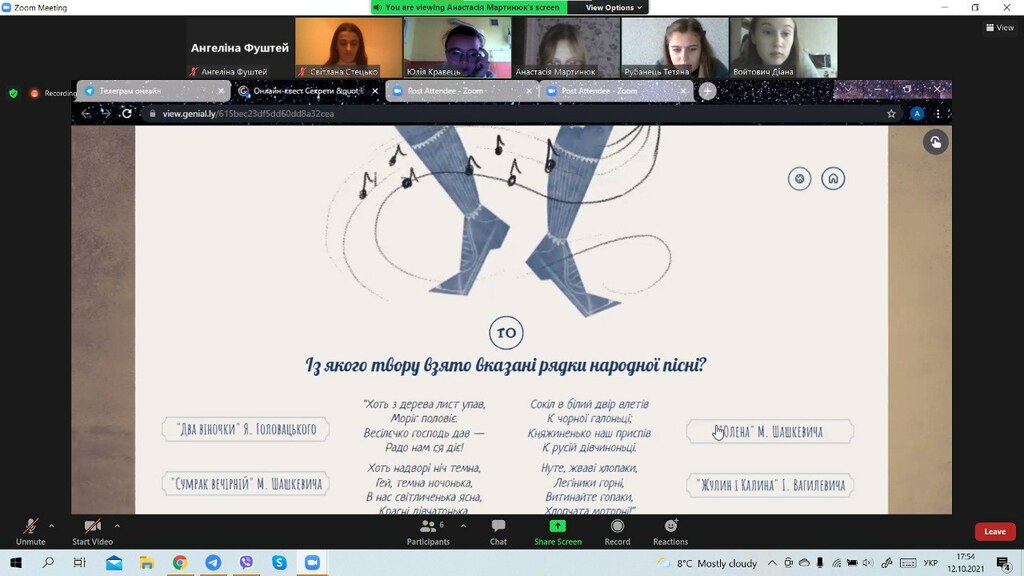Expand the View Options dropdown
The height and width of the screenshot is (576, 1024).
pyautogui.click(x=613, y=7)
